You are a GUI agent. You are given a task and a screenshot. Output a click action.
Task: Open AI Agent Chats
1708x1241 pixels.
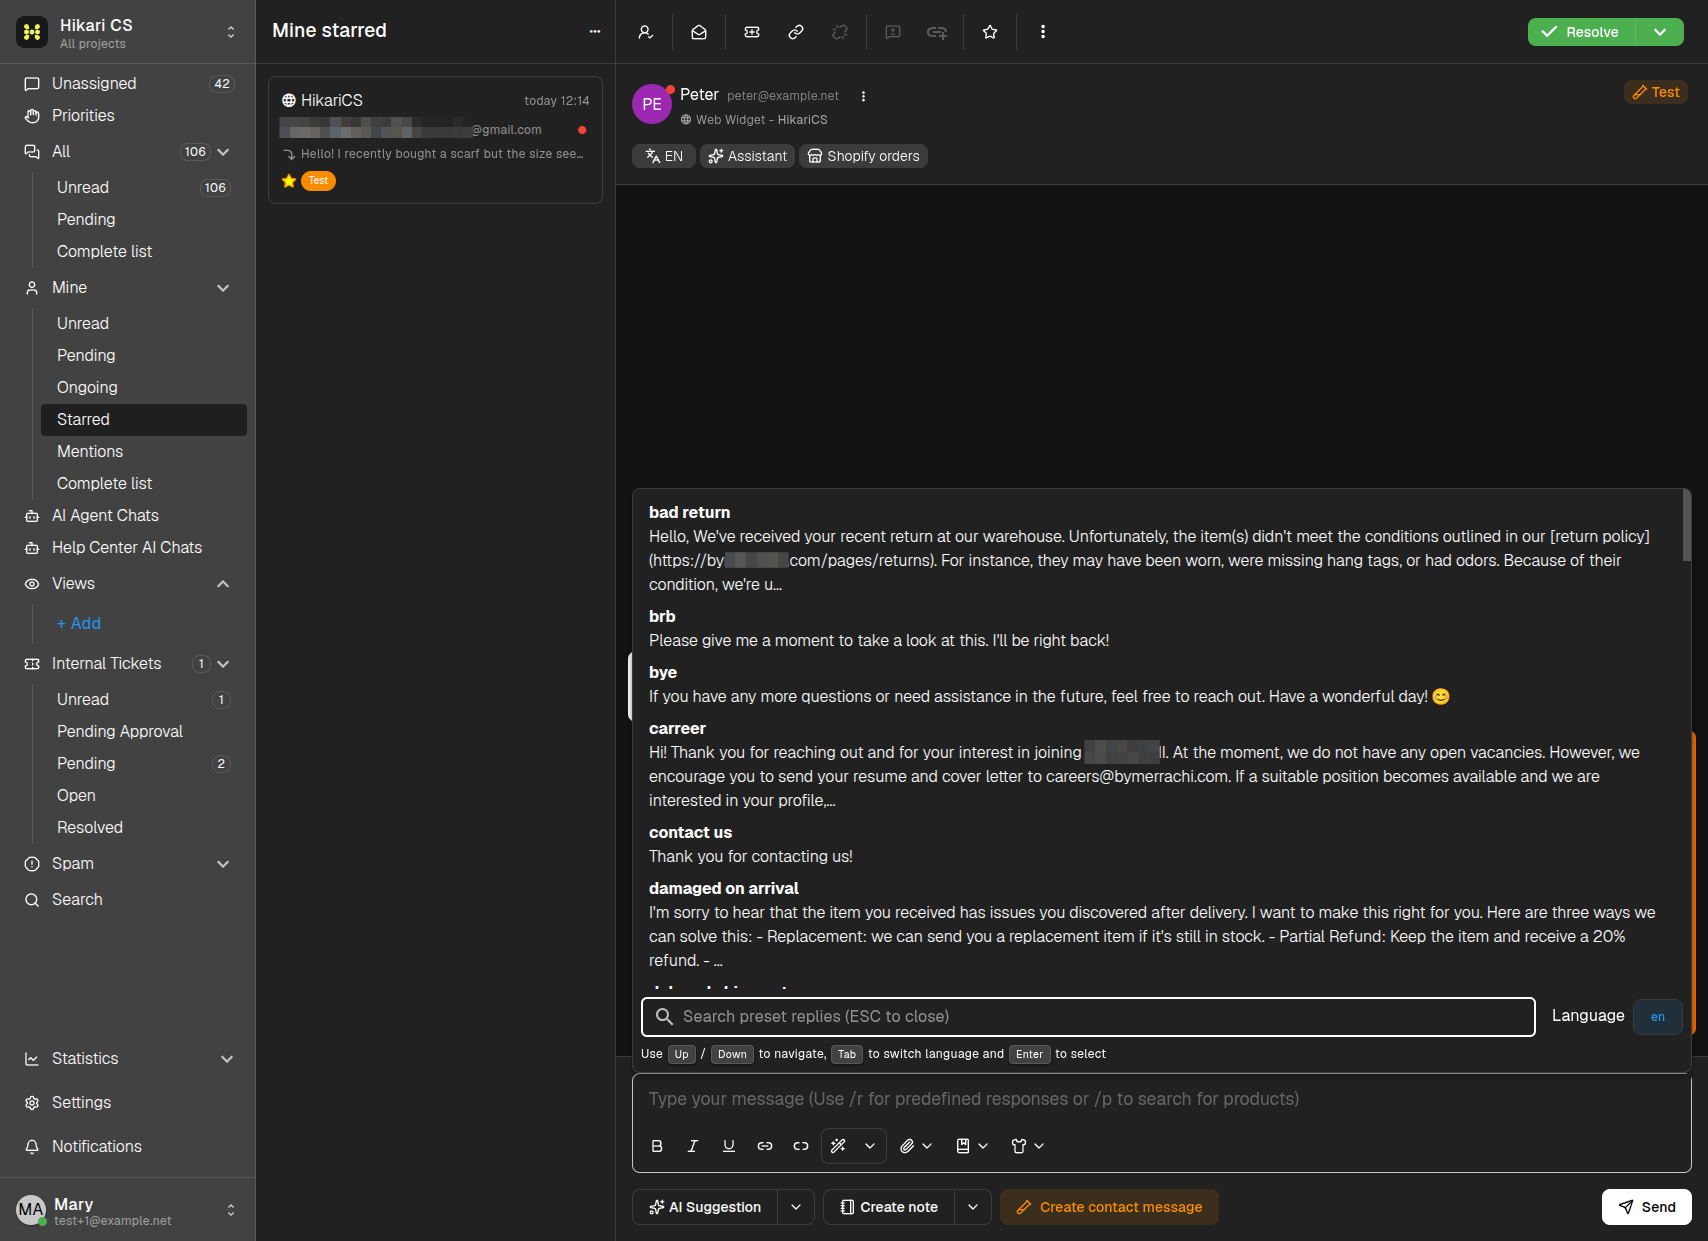pyautogui.click(x=128, y=516)
